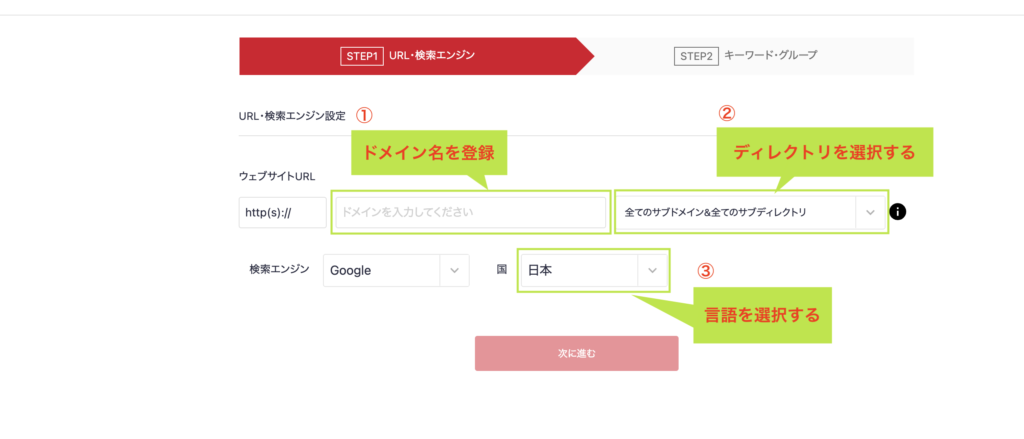Click the circled number ① annotation
Image resolution: width=1024 pixels, height=439 pixels.
(364, 115)
